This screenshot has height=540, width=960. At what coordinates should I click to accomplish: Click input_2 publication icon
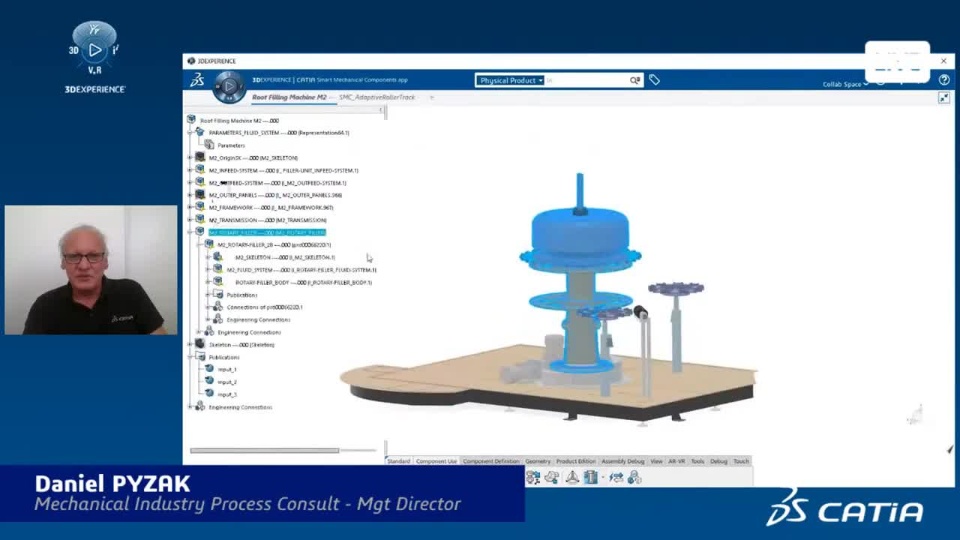[209, 381]
